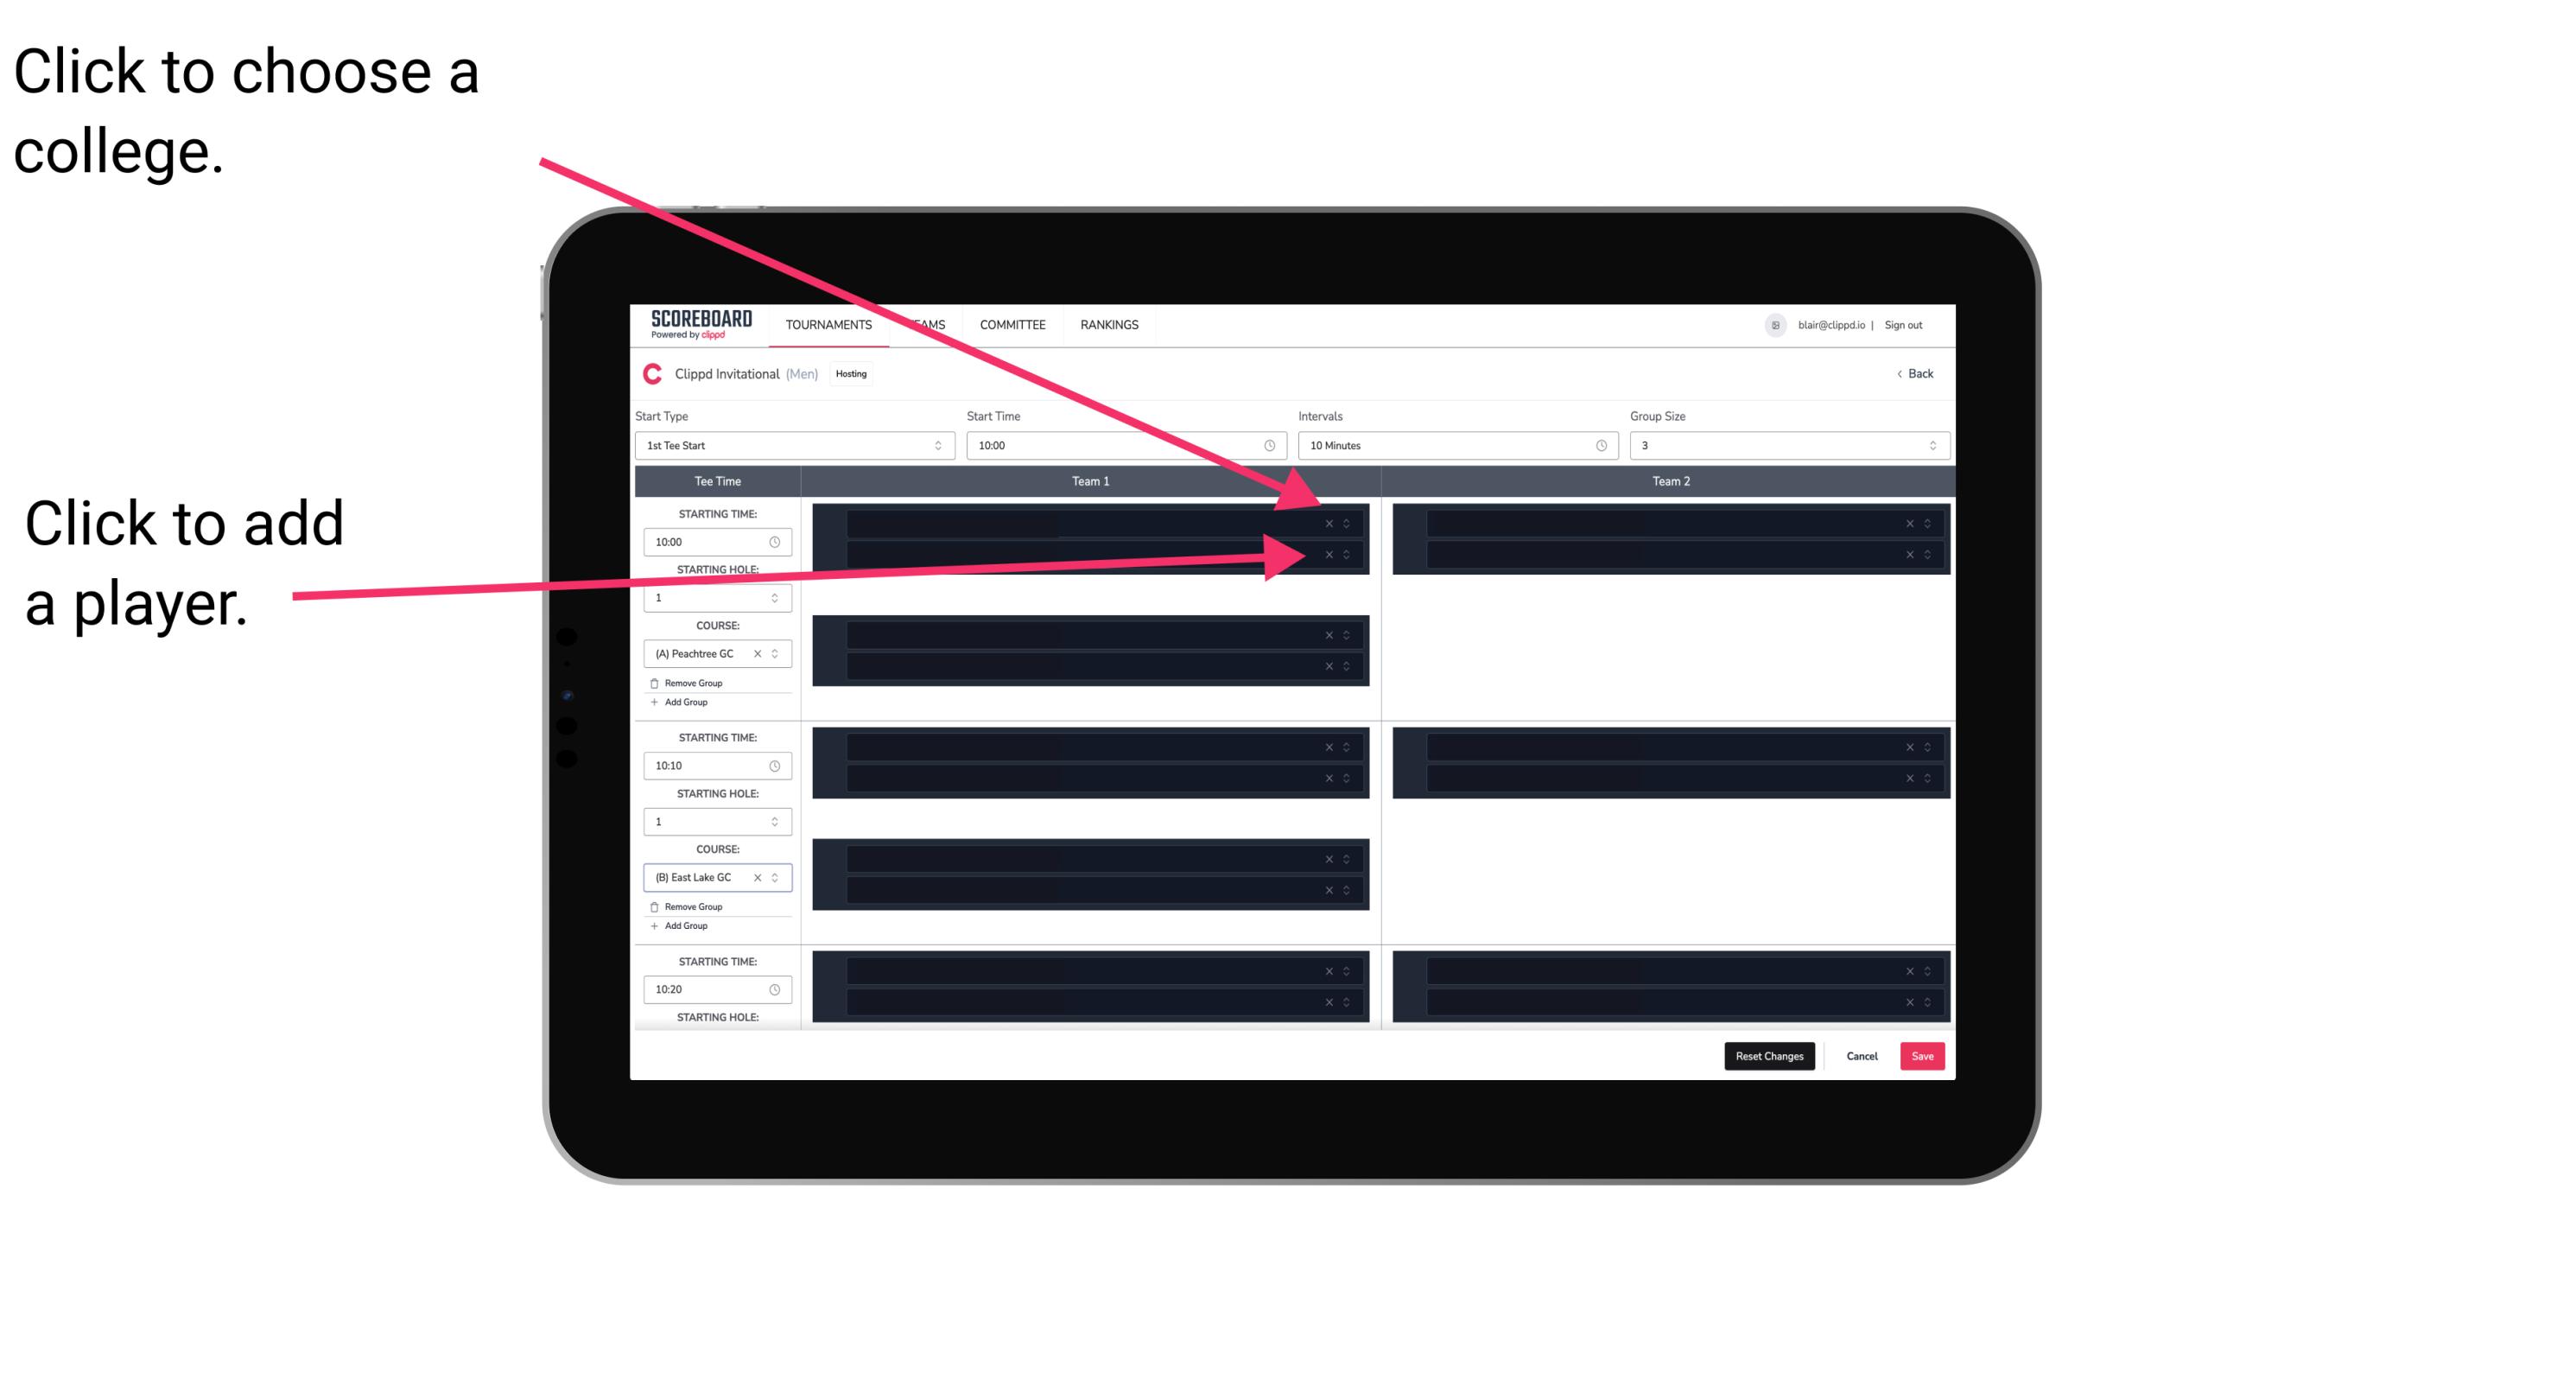Click the X icon on Team 1 first slot
This screenshot has width=2576, height=1386.
[x=1329, y=524]
